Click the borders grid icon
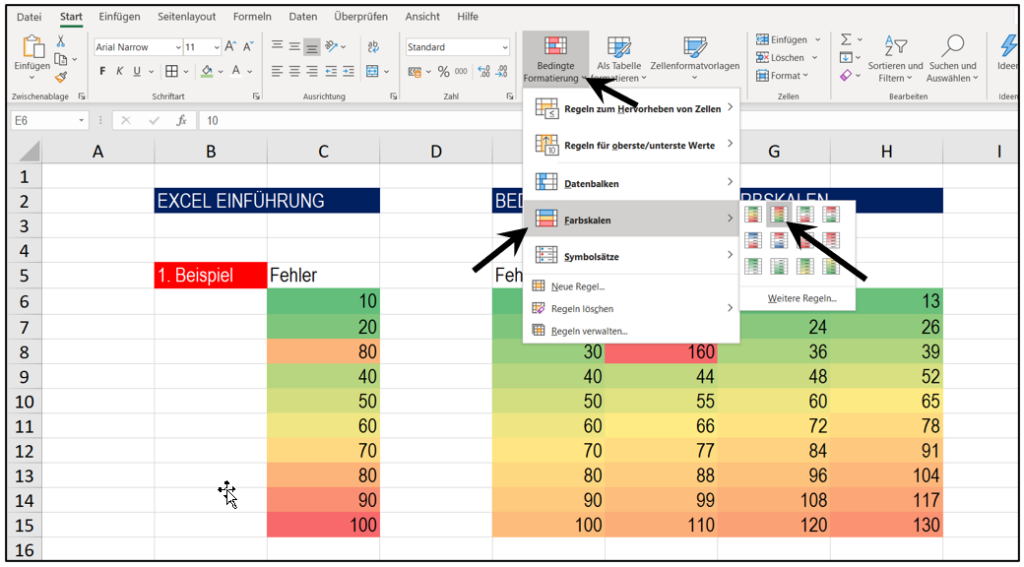The height and width of the screenshot is (567, 1024). [171, 71]
